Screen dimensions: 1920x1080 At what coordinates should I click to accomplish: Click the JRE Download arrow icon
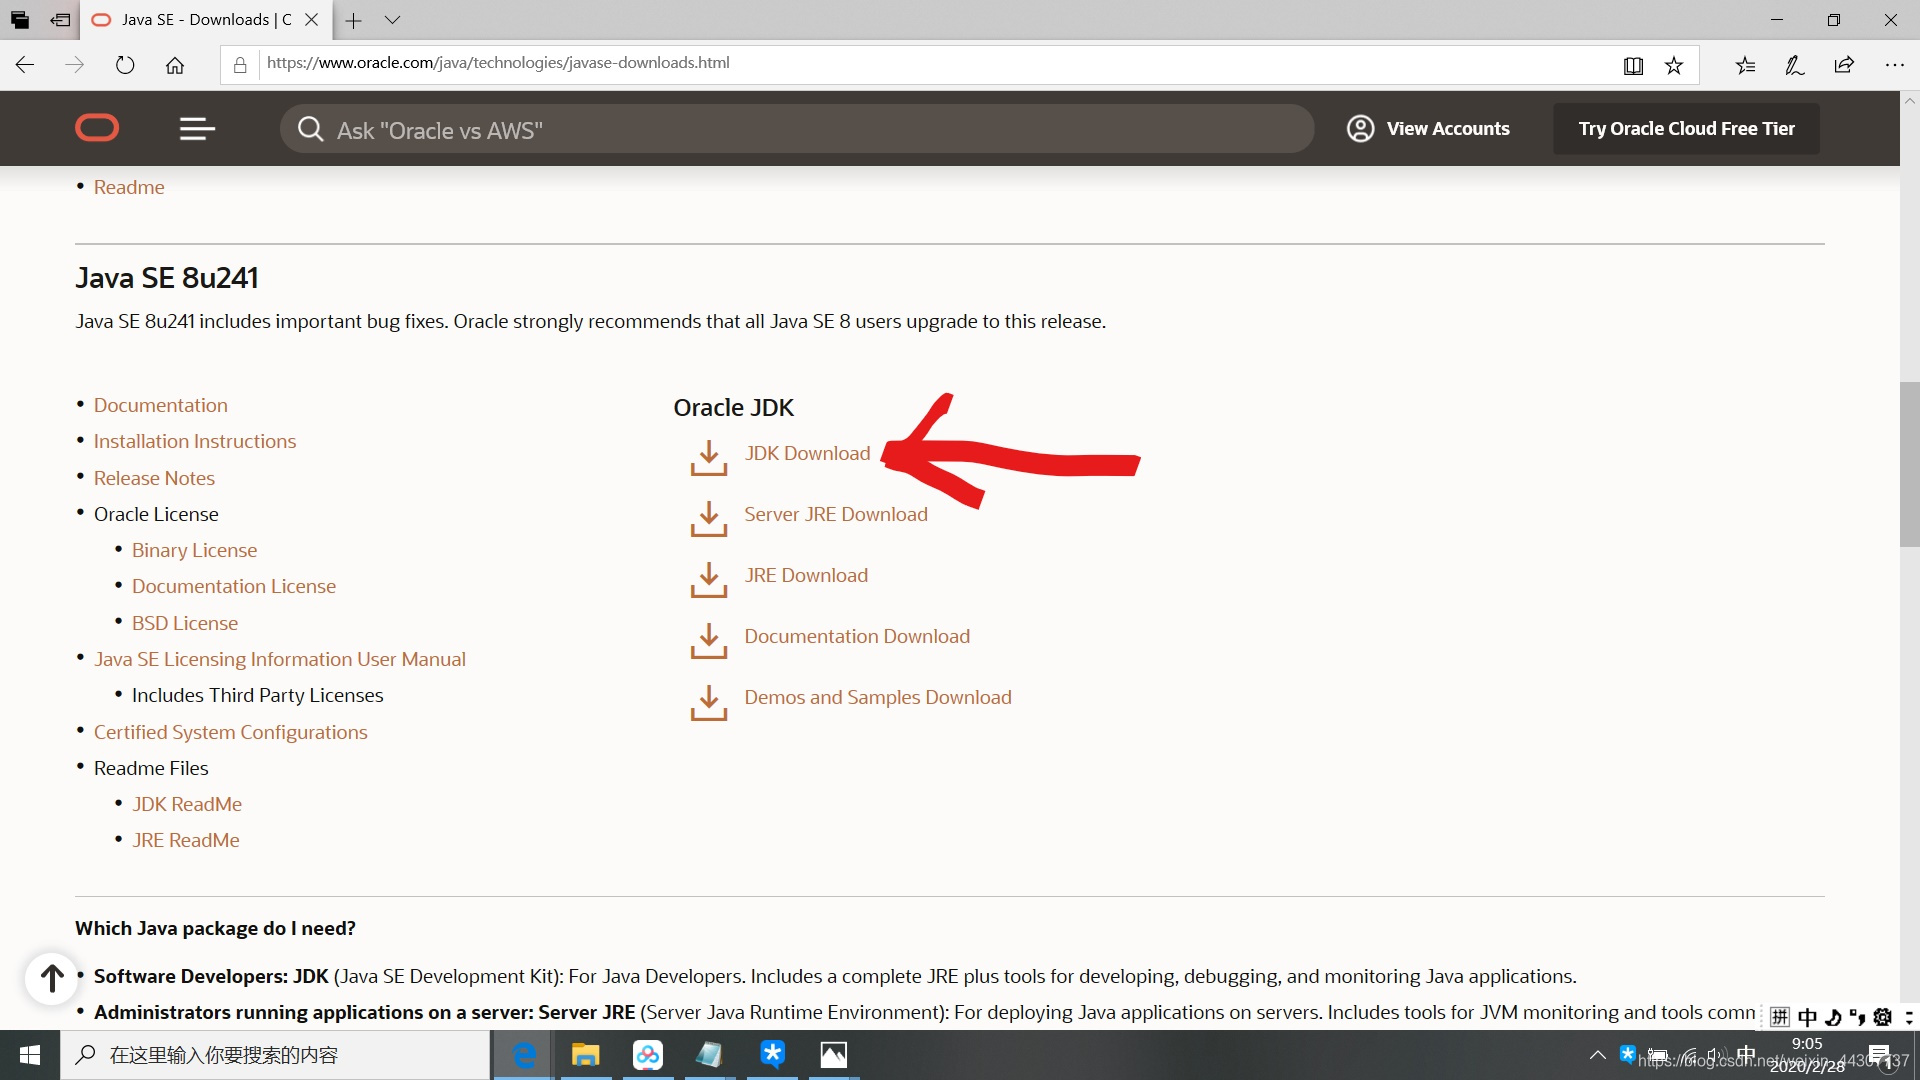(709, 579)
